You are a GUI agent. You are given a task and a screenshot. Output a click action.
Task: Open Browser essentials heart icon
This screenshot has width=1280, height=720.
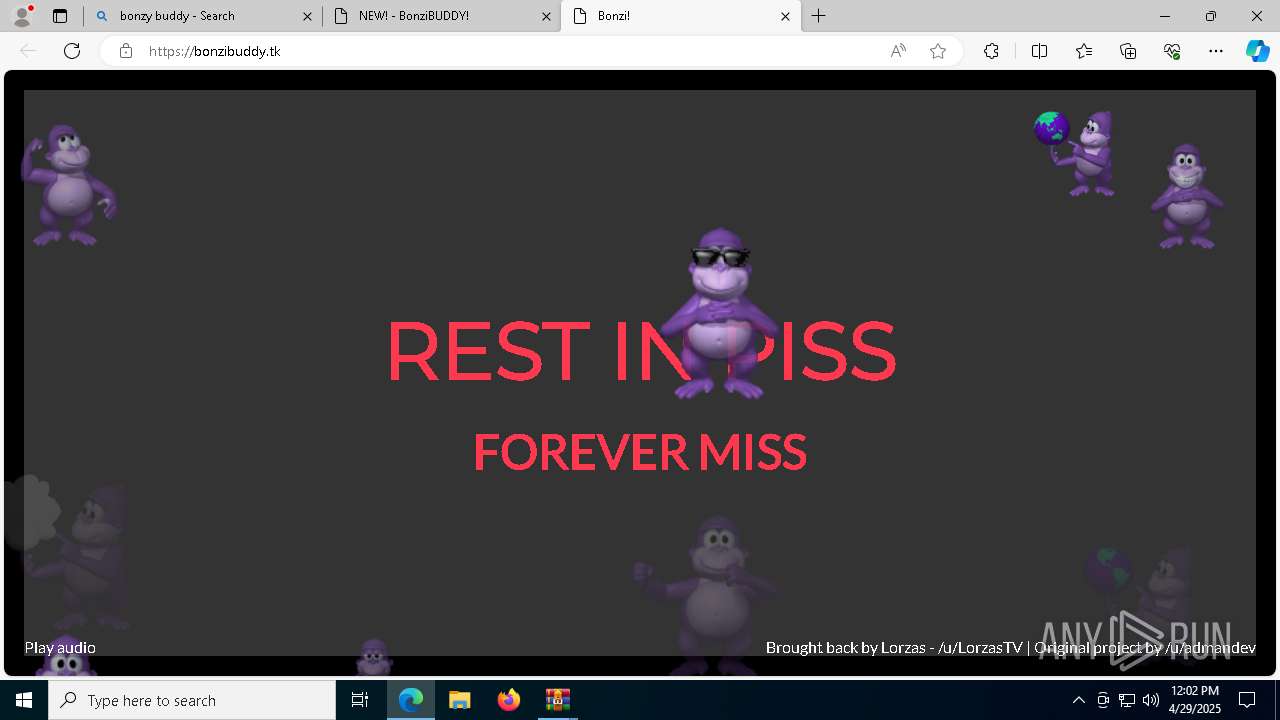click(x=1172, y=51)
